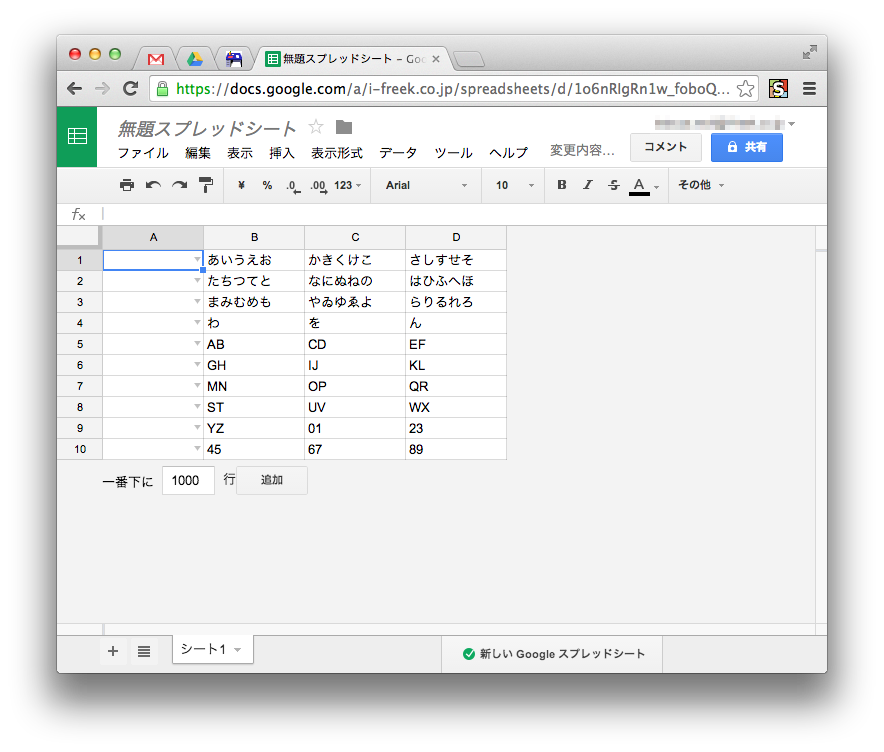Add a new sheet with the plus icon
This screenshot has width=884, height=752.
pyautogui.click(x=113, y=651)
